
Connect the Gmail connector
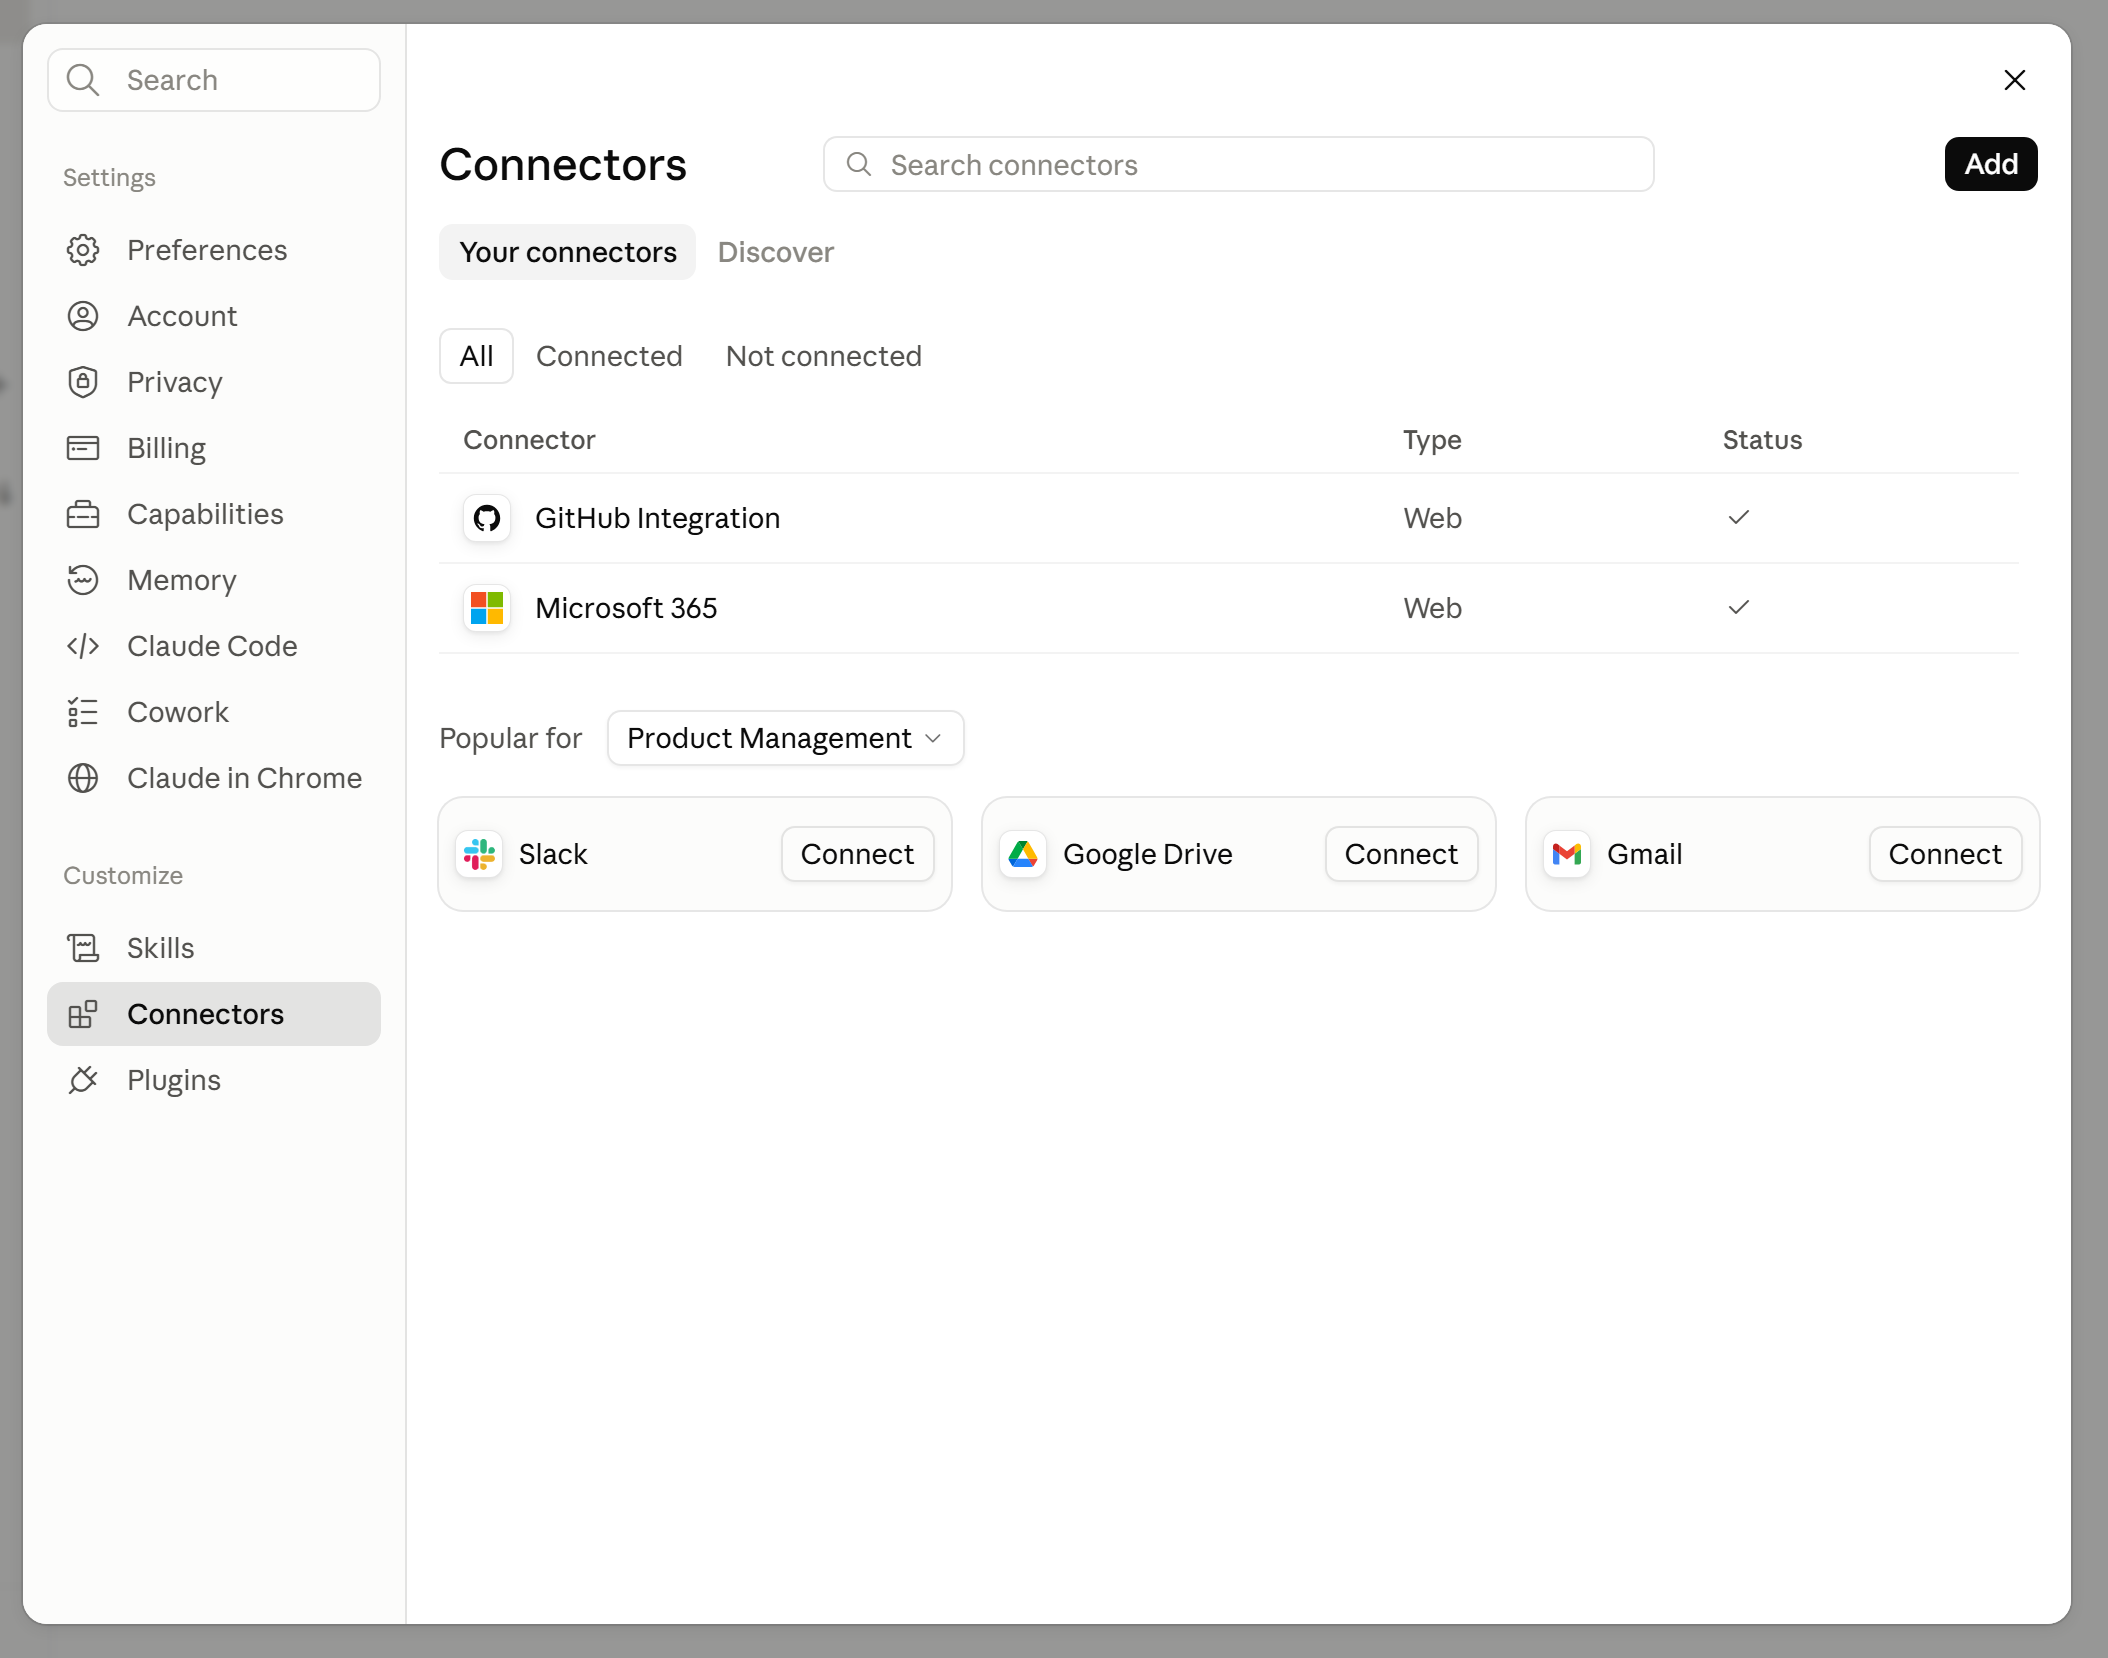(x=1945, y=854)
